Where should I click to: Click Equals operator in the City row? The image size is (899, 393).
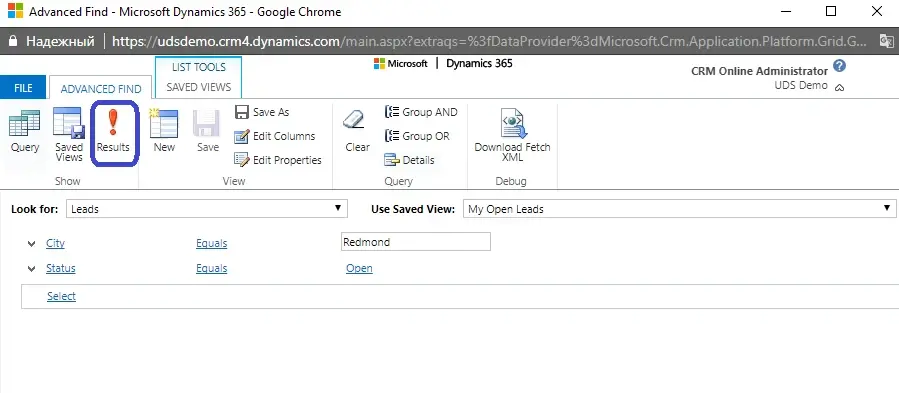click(x=212, y=243)
